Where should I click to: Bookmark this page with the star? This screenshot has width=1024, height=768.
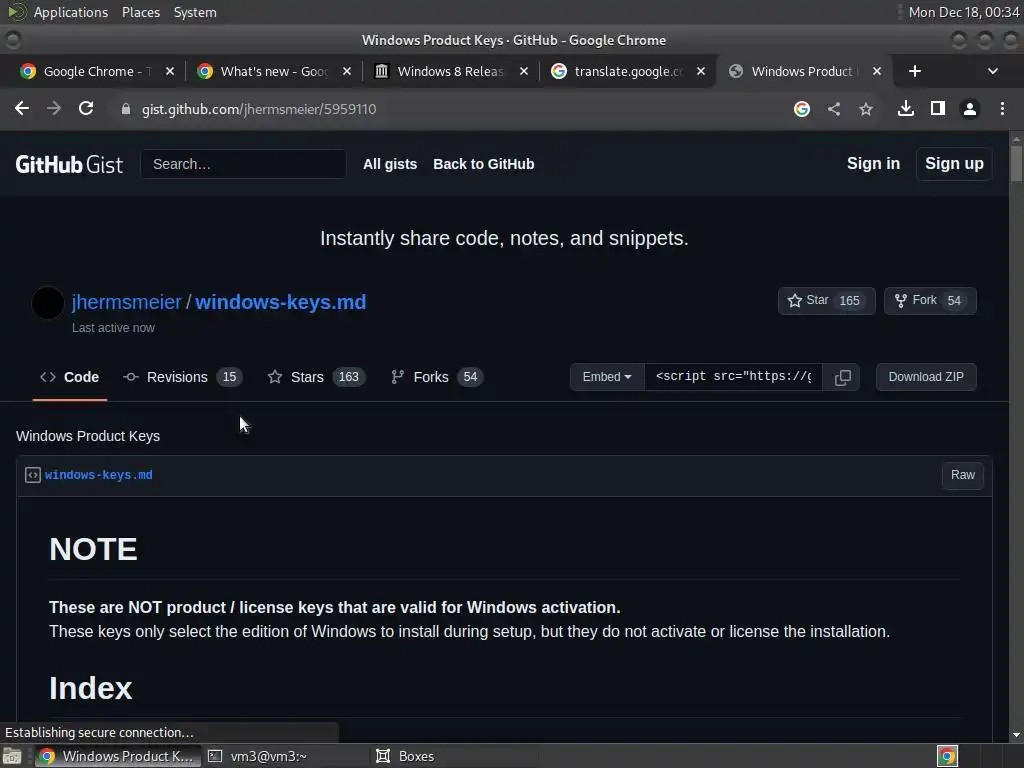[866, 109]
